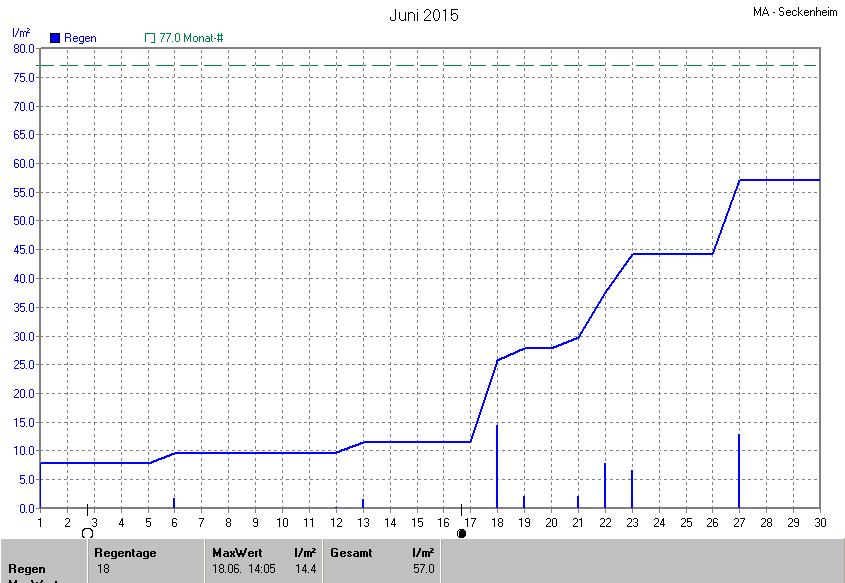Screen dimensions: 845x583
Task: Click the full moon icon near day 3
Action: point(87,534)
